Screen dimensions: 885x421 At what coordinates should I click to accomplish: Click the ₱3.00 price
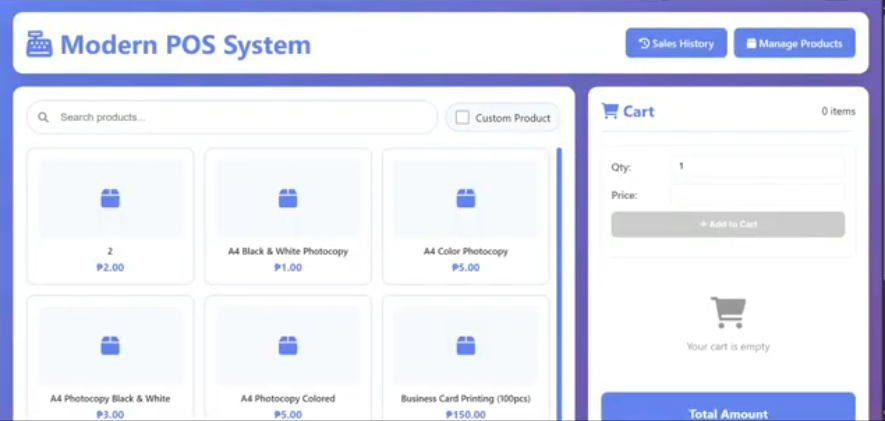click(x=110, y=415)
